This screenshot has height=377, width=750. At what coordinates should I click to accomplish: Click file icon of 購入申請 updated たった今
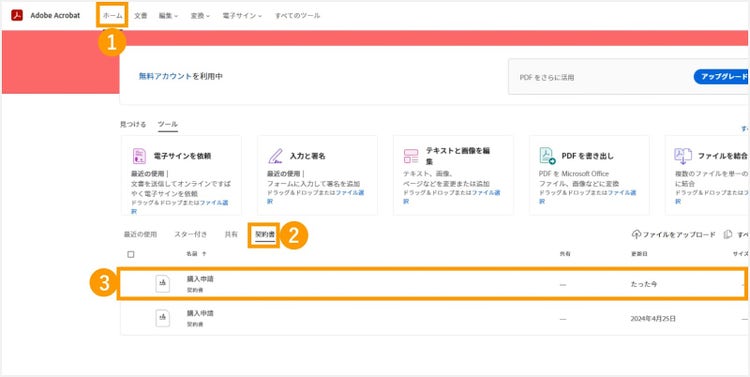(163, 284)
